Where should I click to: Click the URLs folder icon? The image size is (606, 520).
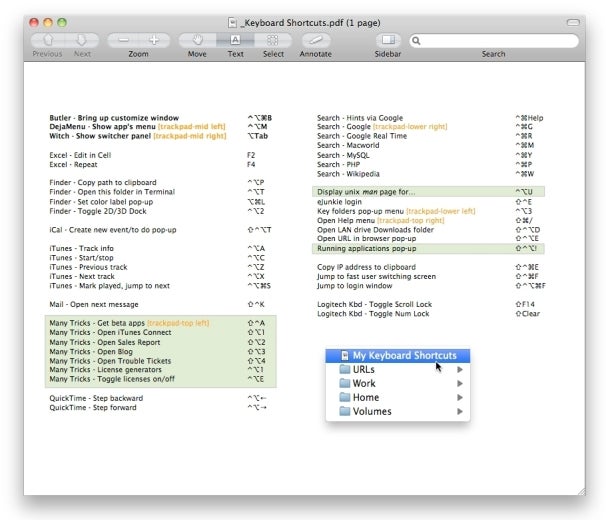344,370
